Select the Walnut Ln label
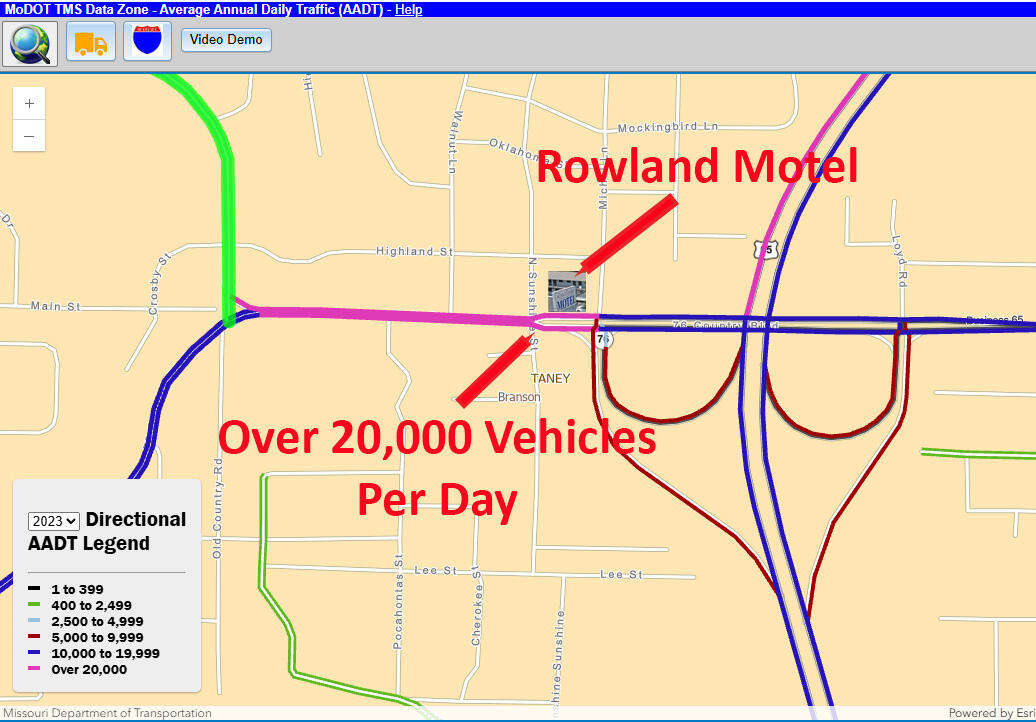 455,142
